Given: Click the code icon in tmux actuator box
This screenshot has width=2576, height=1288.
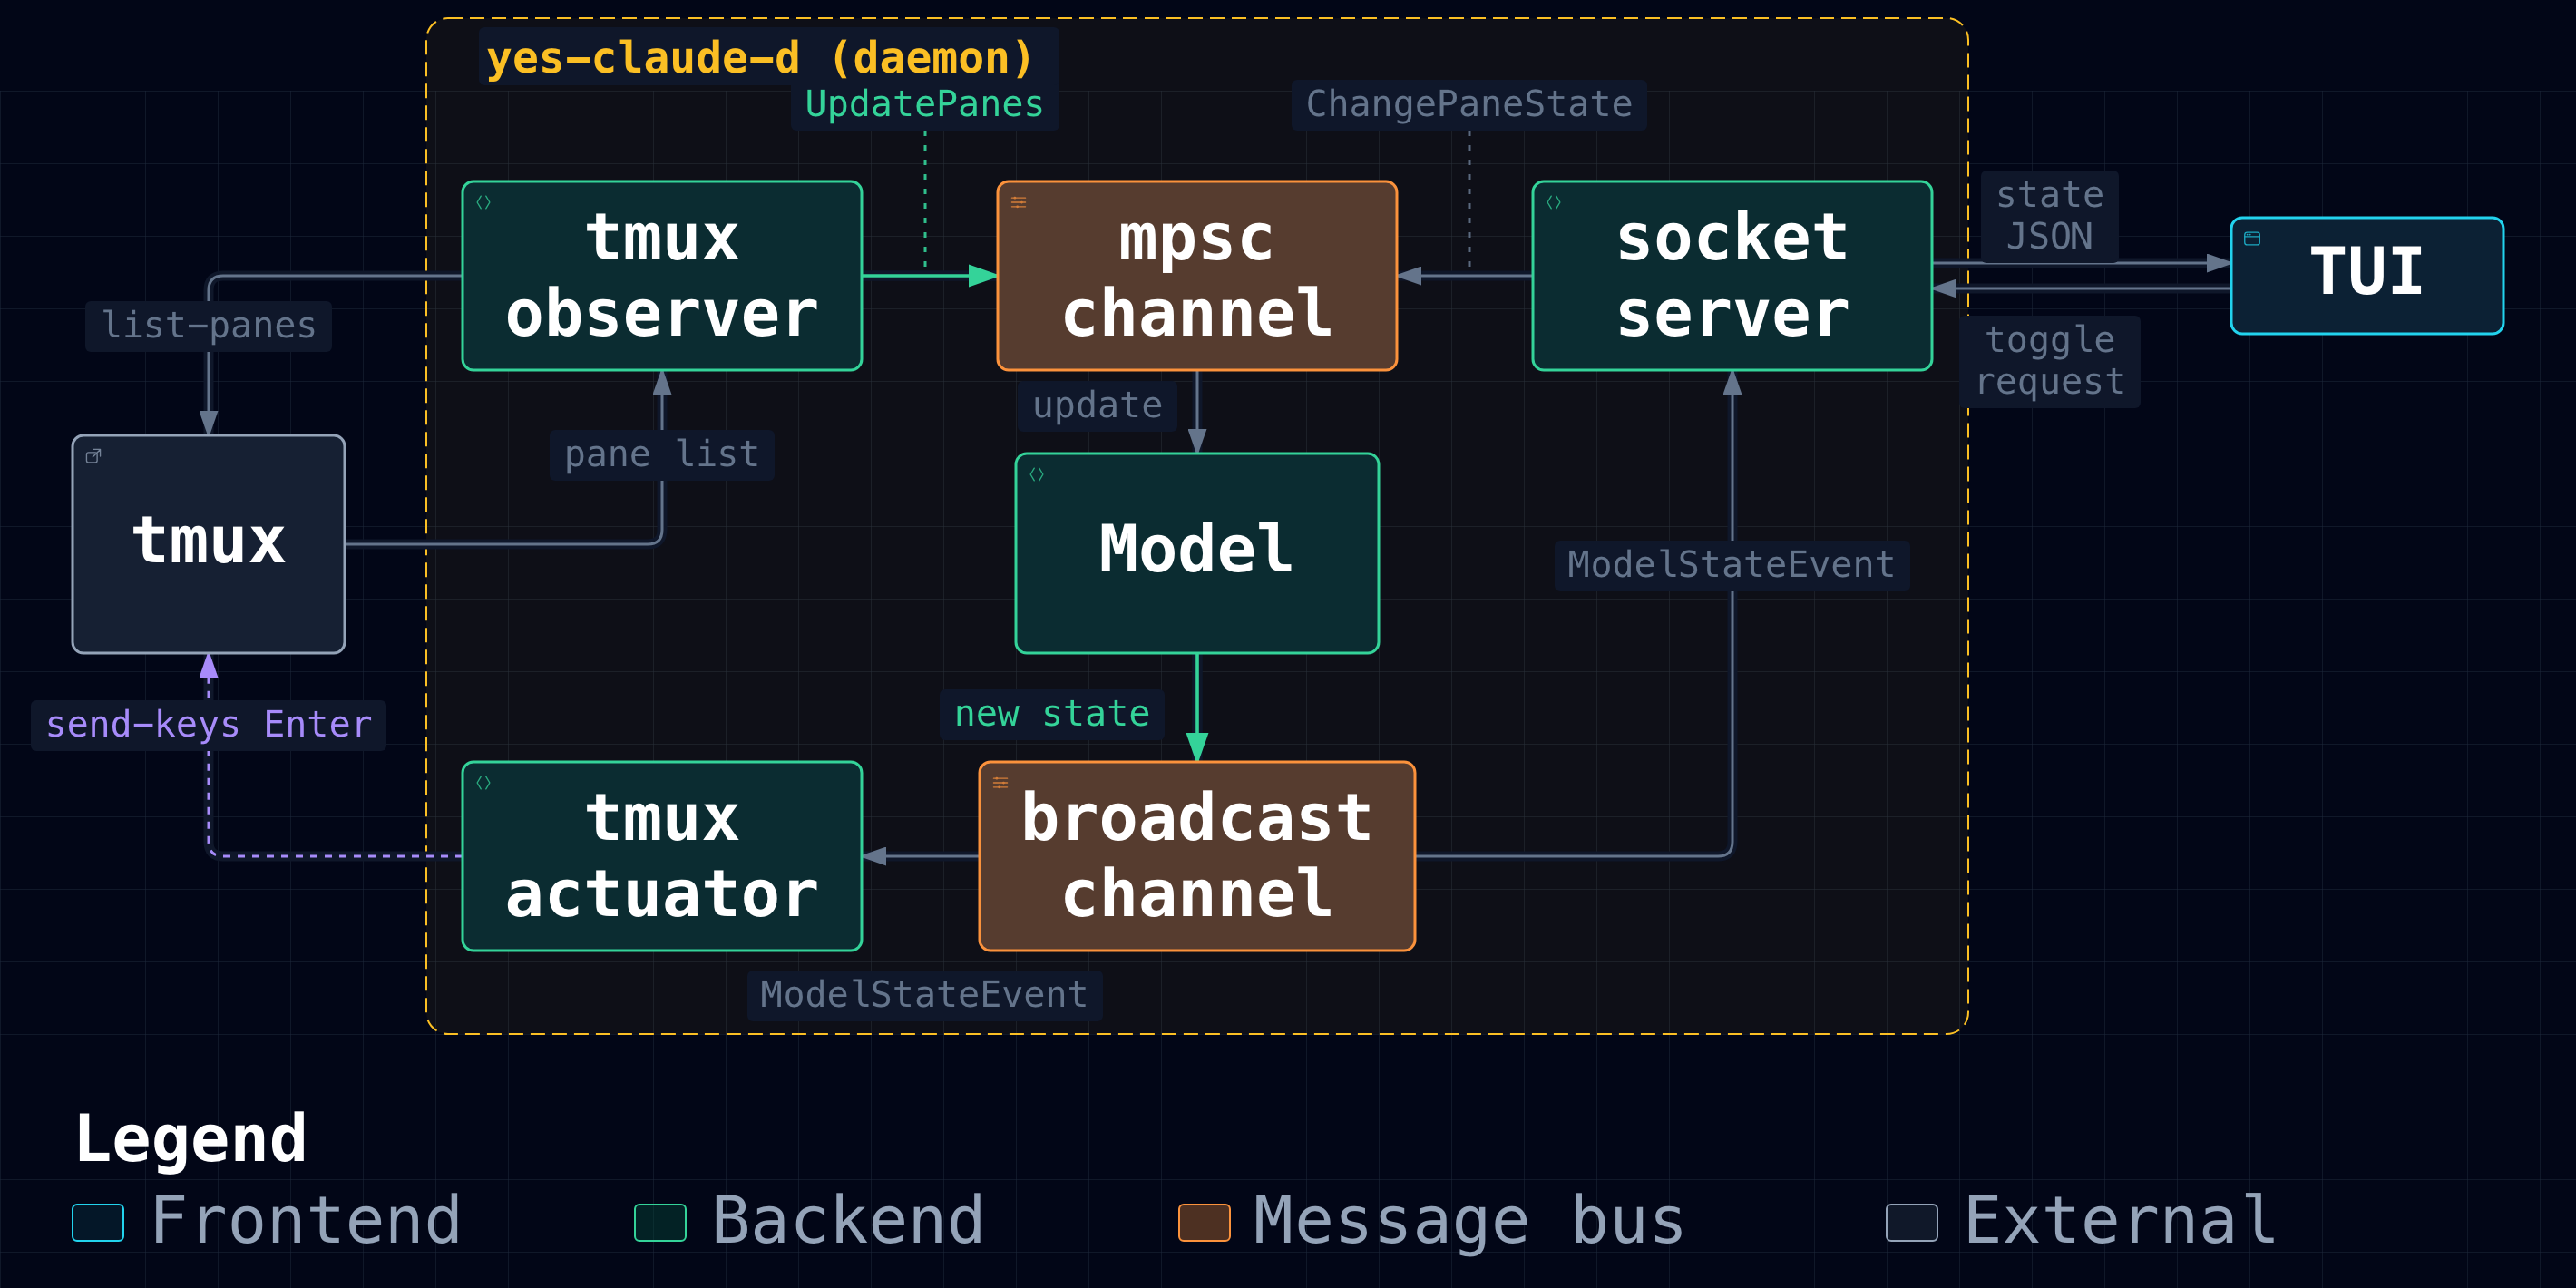Looking at the screenshot, I should pyautogui.click(x=484, y=783).
